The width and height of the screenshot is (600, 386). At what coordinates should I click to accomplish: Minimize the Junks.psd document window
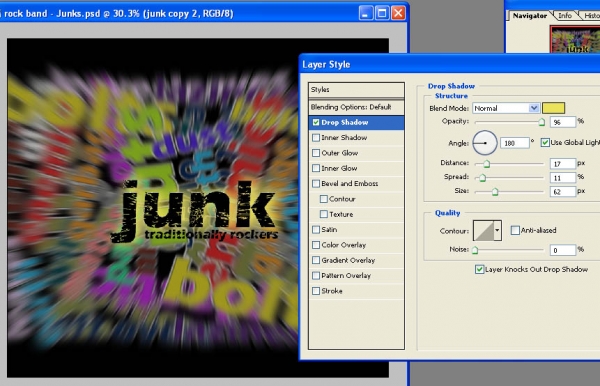365,13
